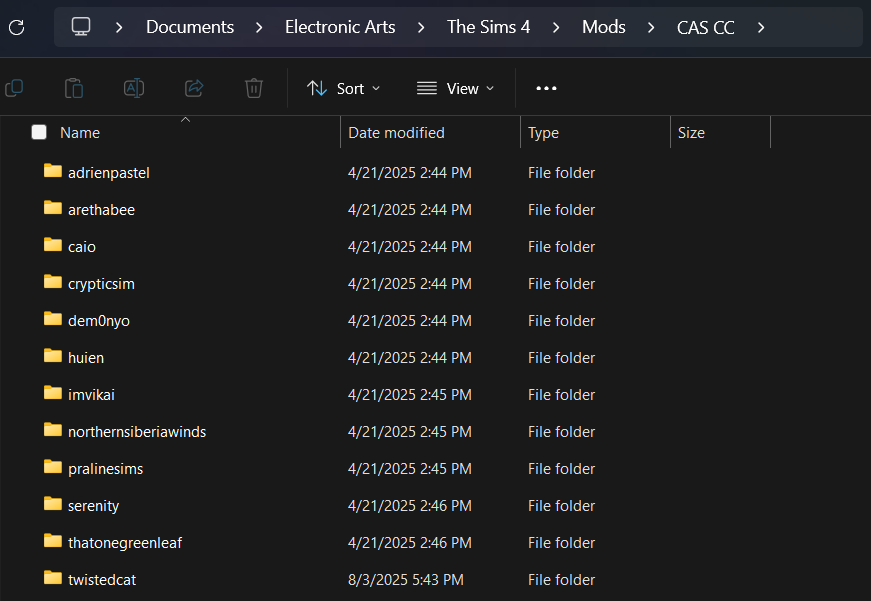The image size is (871, 601).
Task: Sort by the Name column header
Action: (x=80, y=133)
